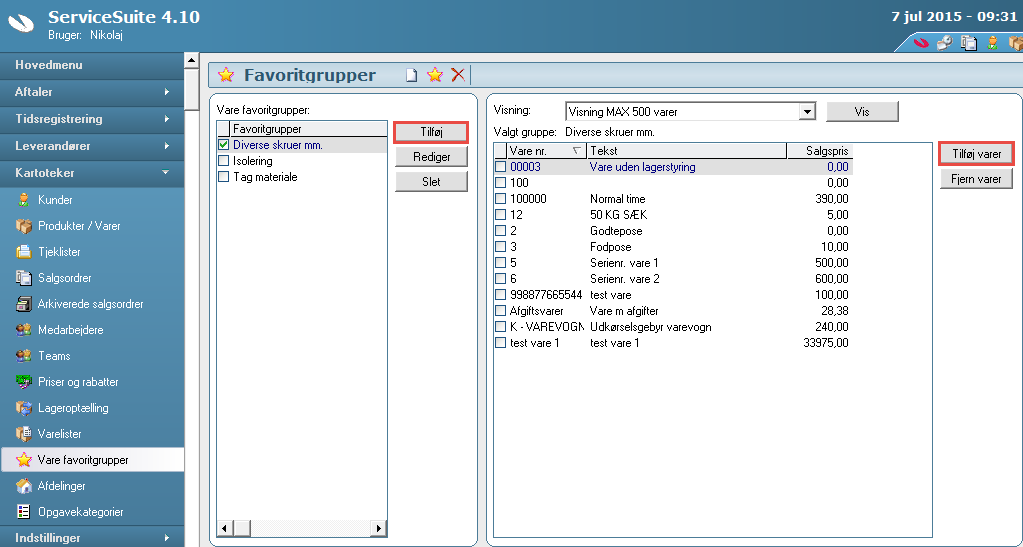The image size is (1023, 547).
Task: Click the Varelister icon in sidebar
Action: [23, 434]
